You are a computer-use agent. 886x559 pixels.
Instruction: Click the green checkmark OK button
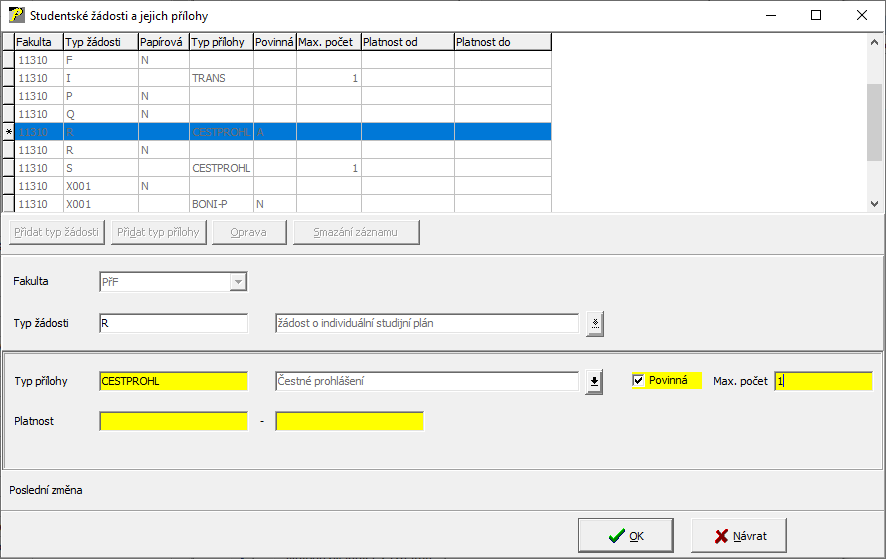625,536
